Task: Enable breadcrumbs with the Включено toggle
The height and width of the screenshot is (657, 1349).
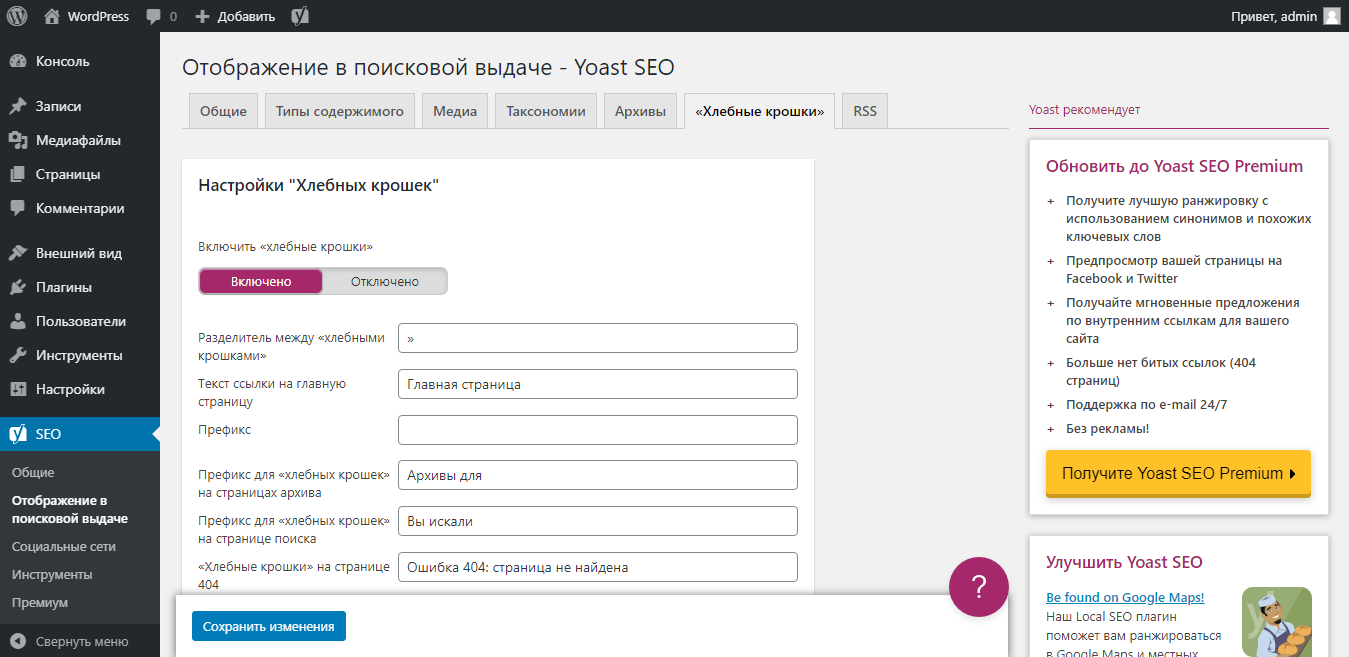Action: click(259, 281)
